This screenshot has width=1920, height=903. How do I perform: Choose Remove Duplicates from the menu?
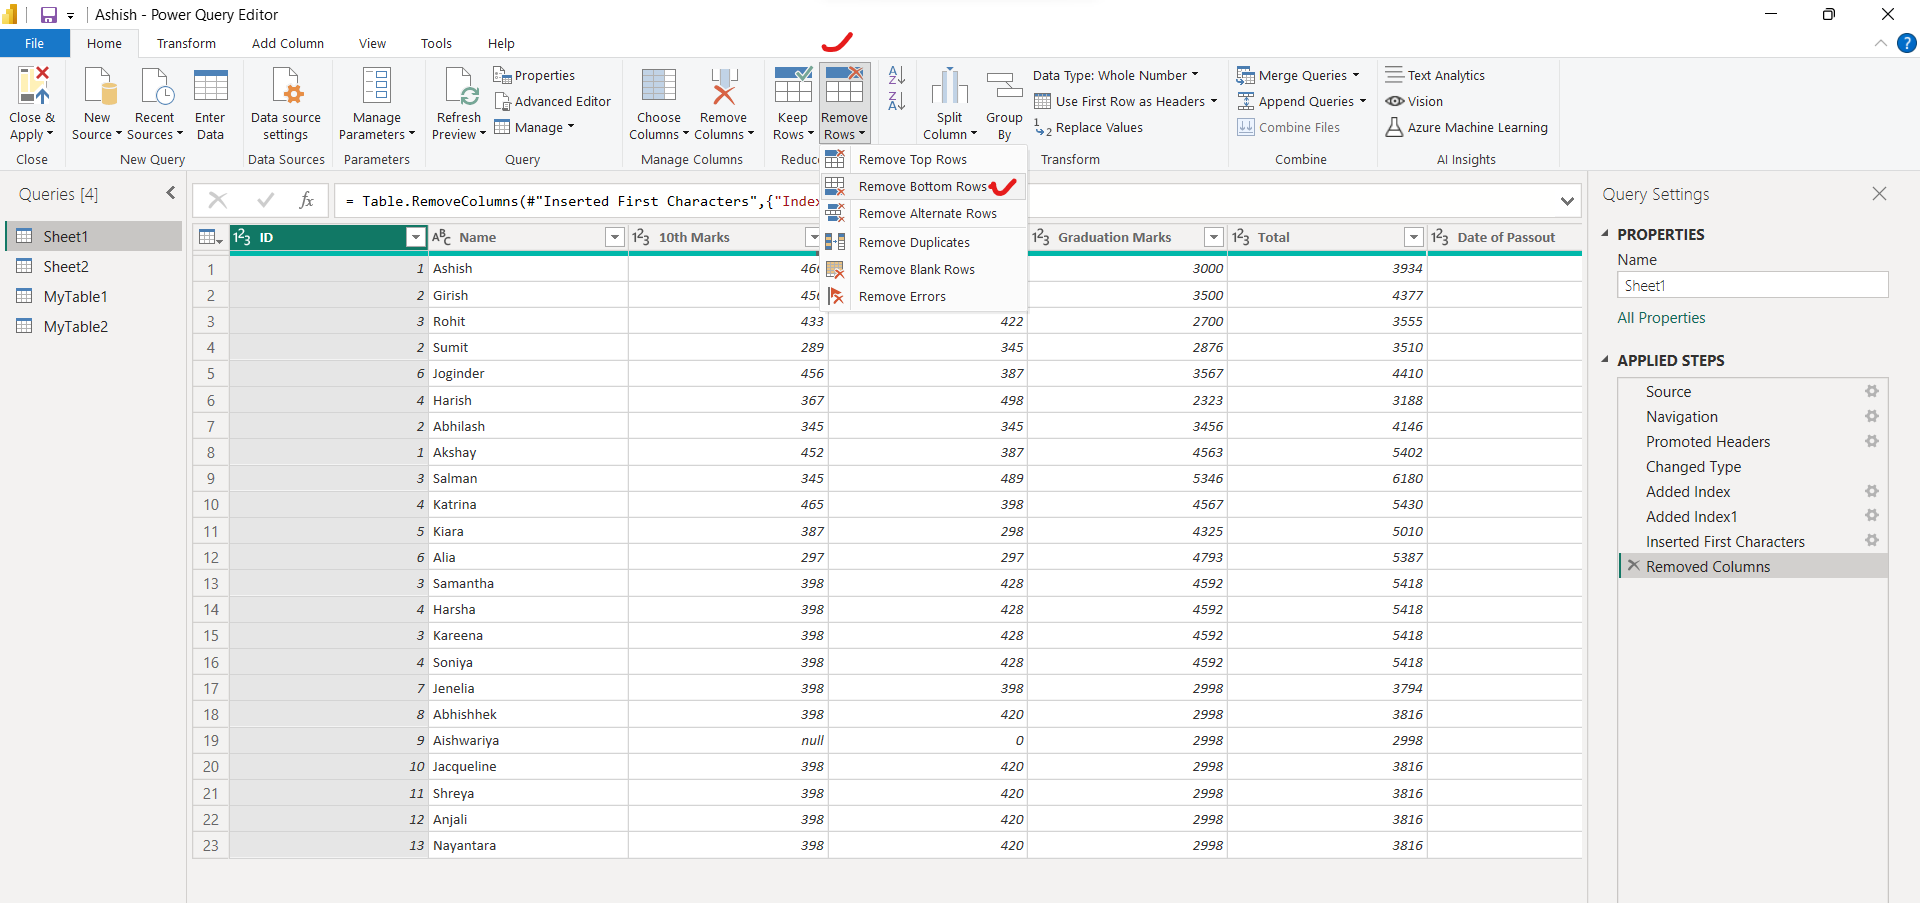pyautogui.click(x=913, y=242)
